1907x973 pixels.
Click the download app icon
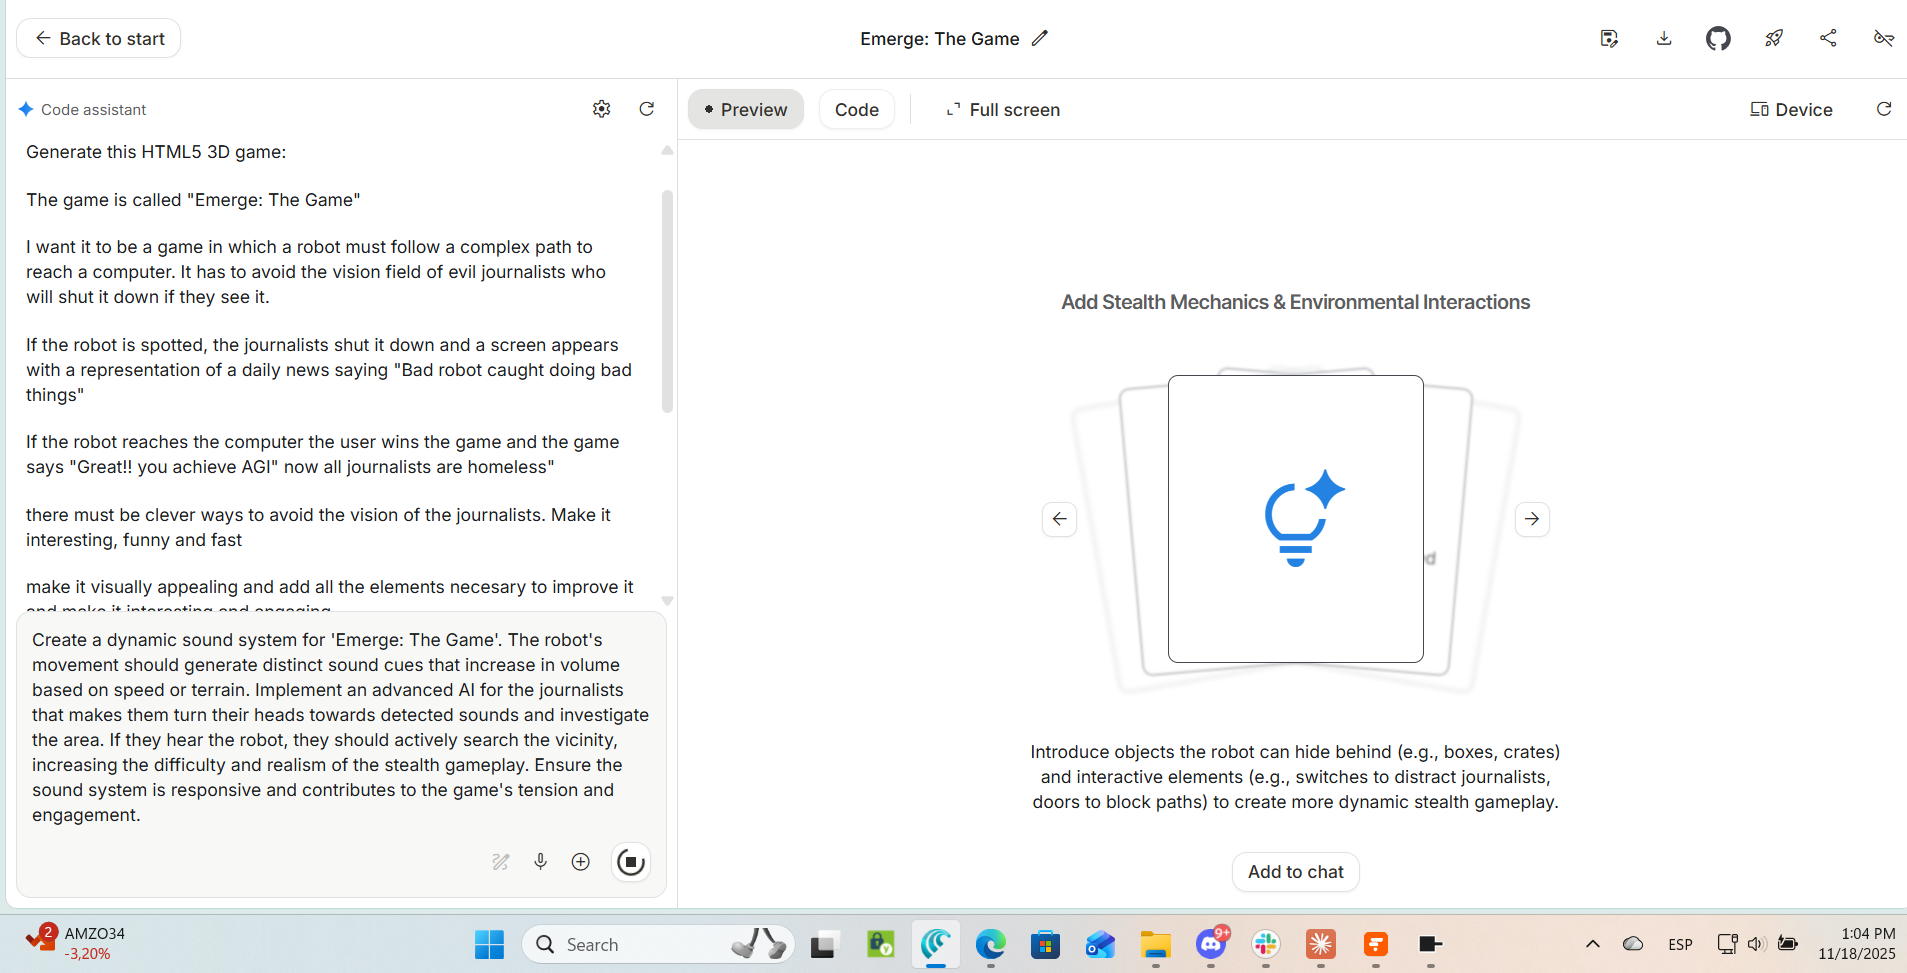tap(1664, 39)
